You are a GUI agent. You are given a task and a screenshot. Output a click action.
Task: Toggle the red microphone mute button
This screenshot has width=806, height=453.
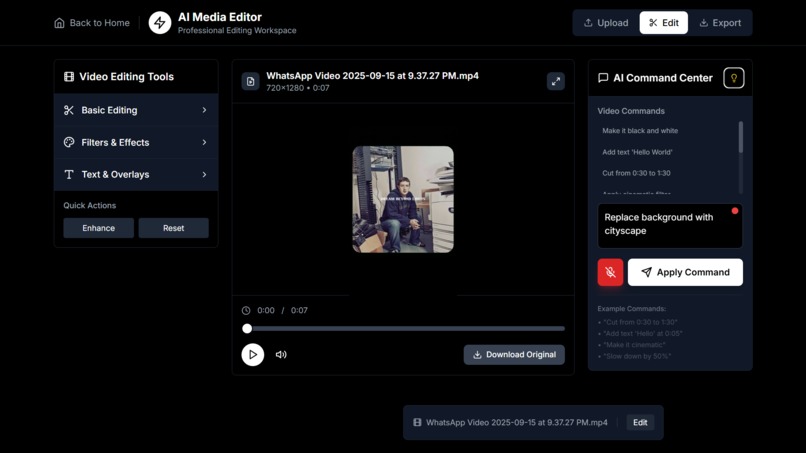[x=610, y=272]
